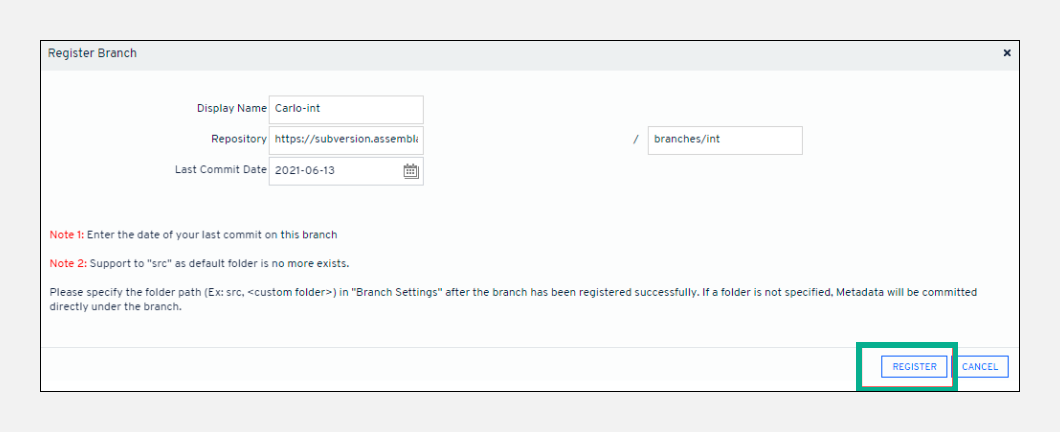Click the Display Name label
Viewport: 1060px width, 432px height.
tap(231, 108)
